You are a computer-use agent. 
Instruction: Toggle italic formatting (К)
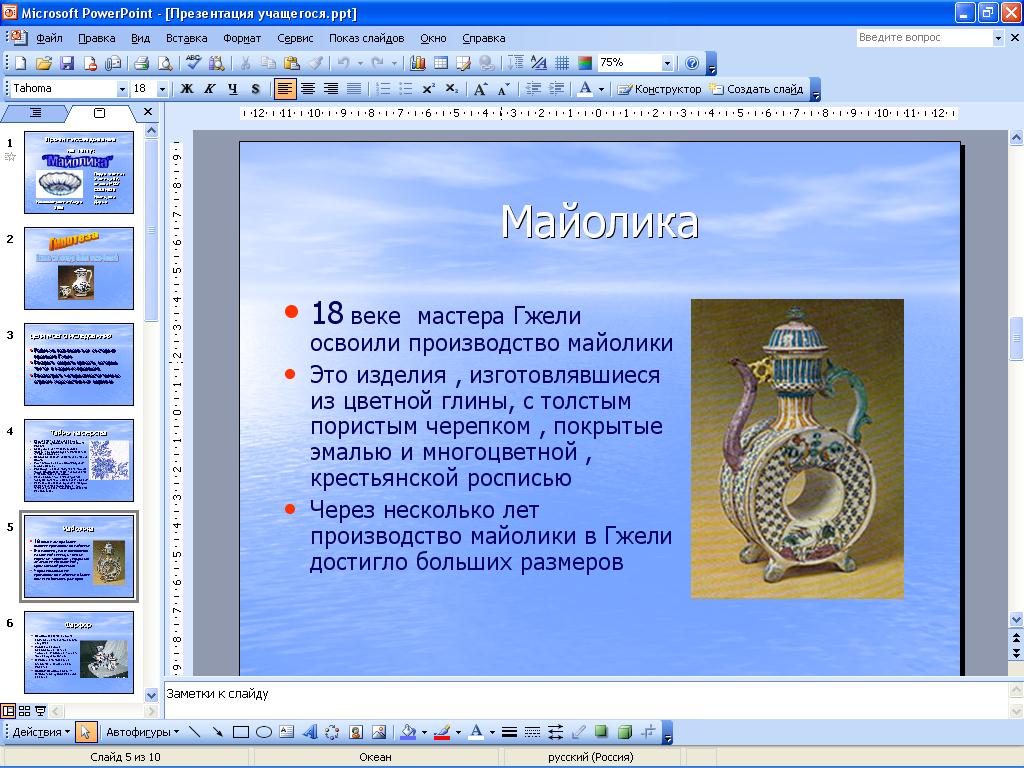(x=210, y=89)
